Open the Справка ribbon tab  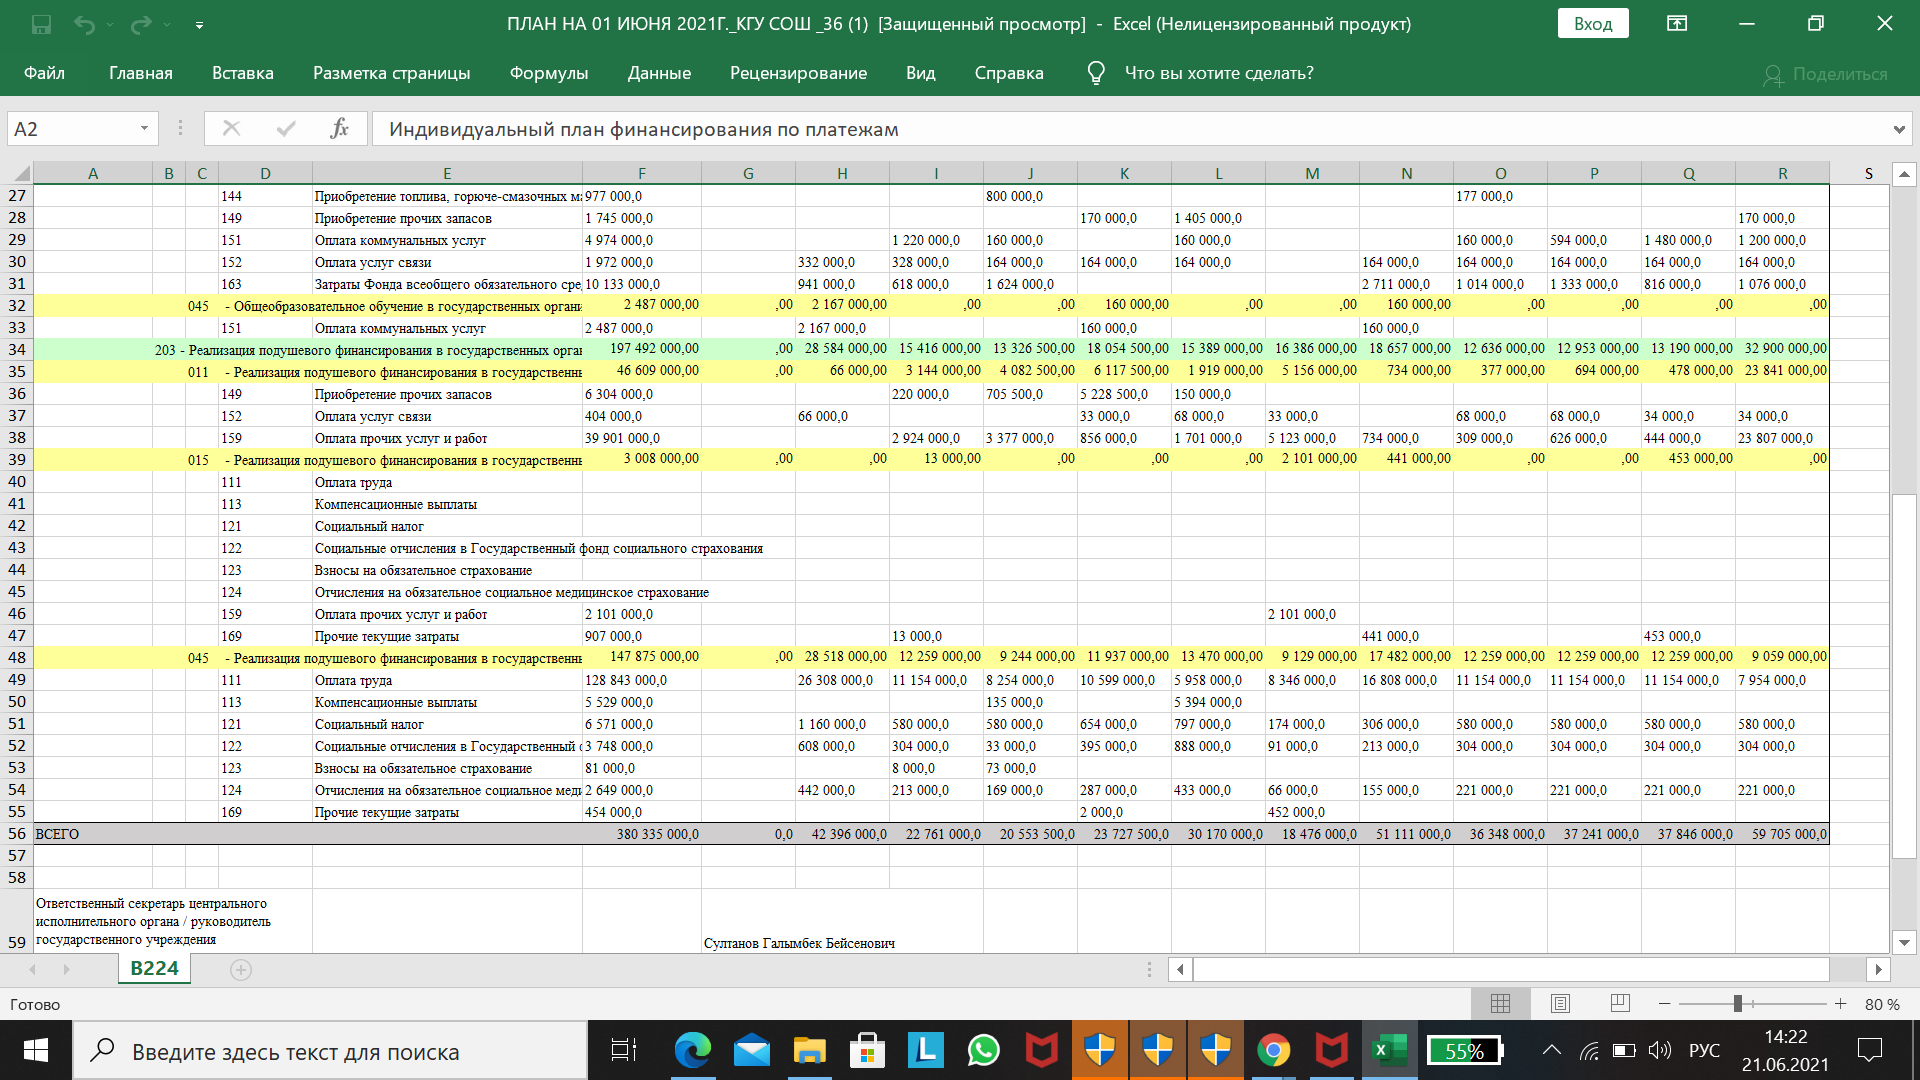click(1009, 73)
